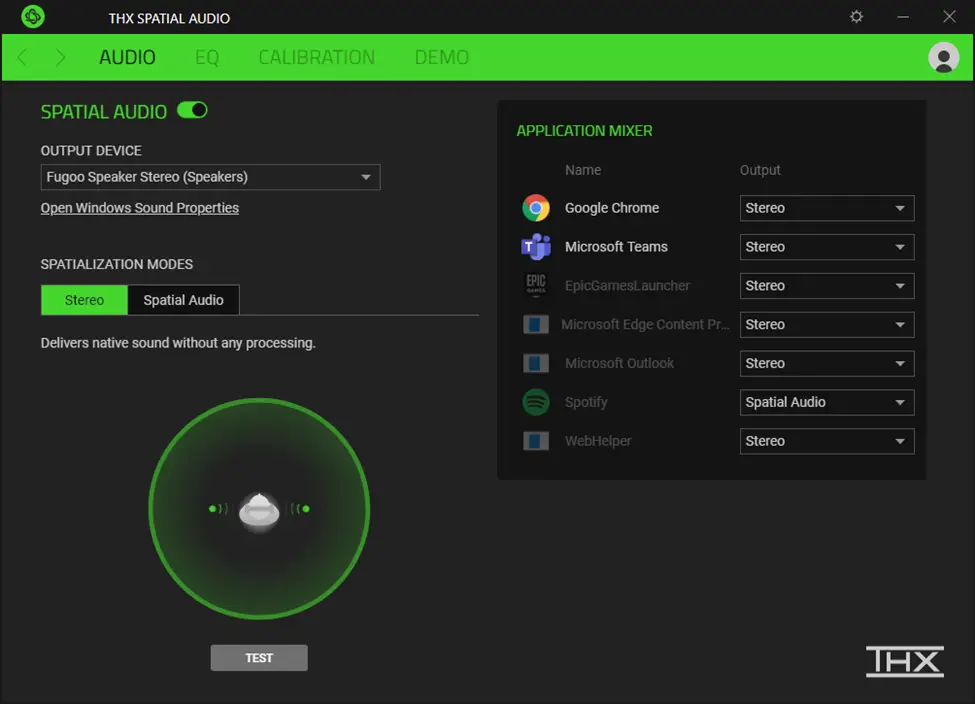Open Google Chrome output dropdown
975x704 pixels.
pos(826,208)
